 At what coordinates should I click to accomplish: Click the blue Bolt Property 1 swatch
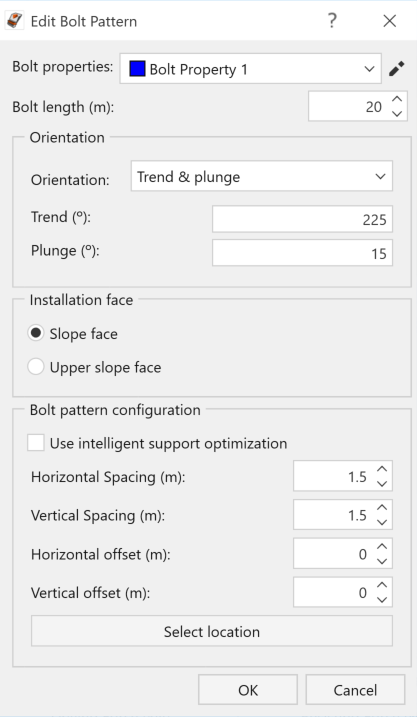137,69
